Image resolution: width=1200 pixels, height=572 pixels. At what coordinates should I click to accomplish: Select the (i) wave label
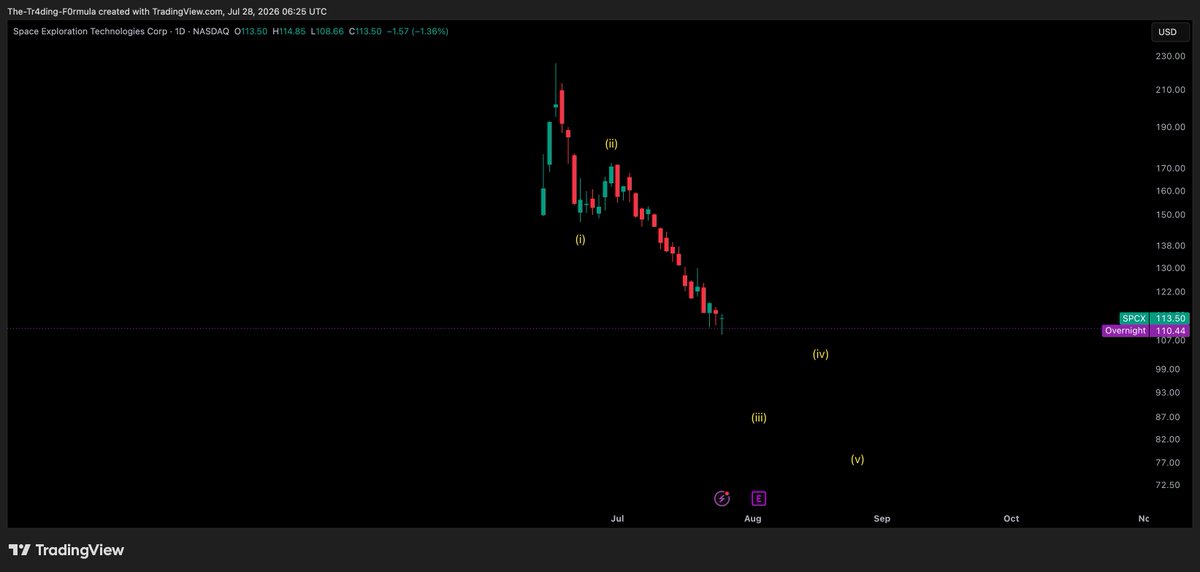[580, 239]
